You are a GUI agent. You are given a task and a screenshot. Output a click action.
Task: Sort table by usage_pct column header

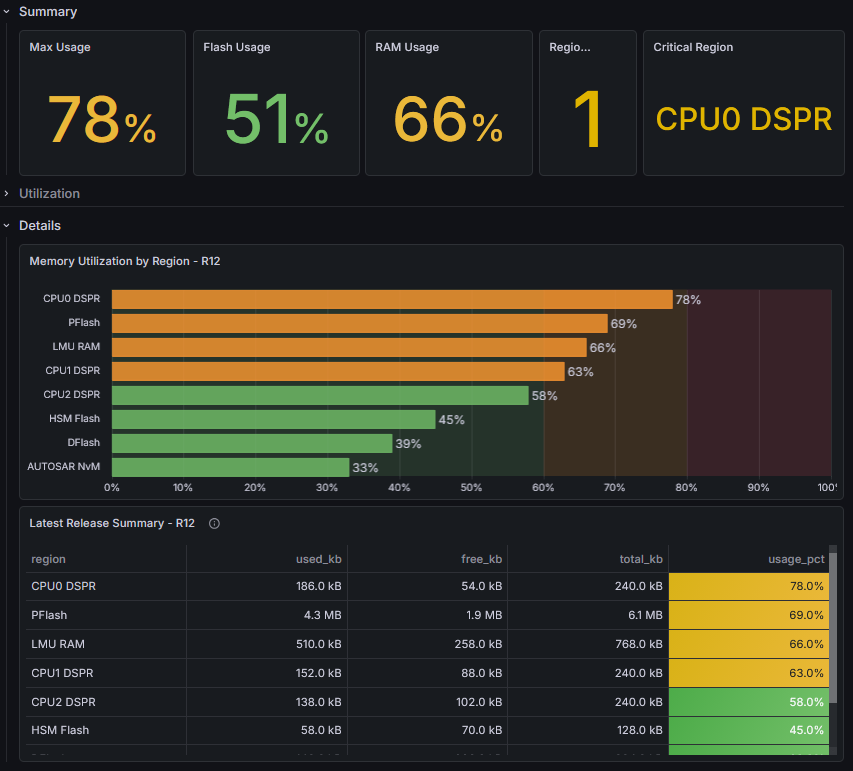pyautogui.click(x=796, y=559)
